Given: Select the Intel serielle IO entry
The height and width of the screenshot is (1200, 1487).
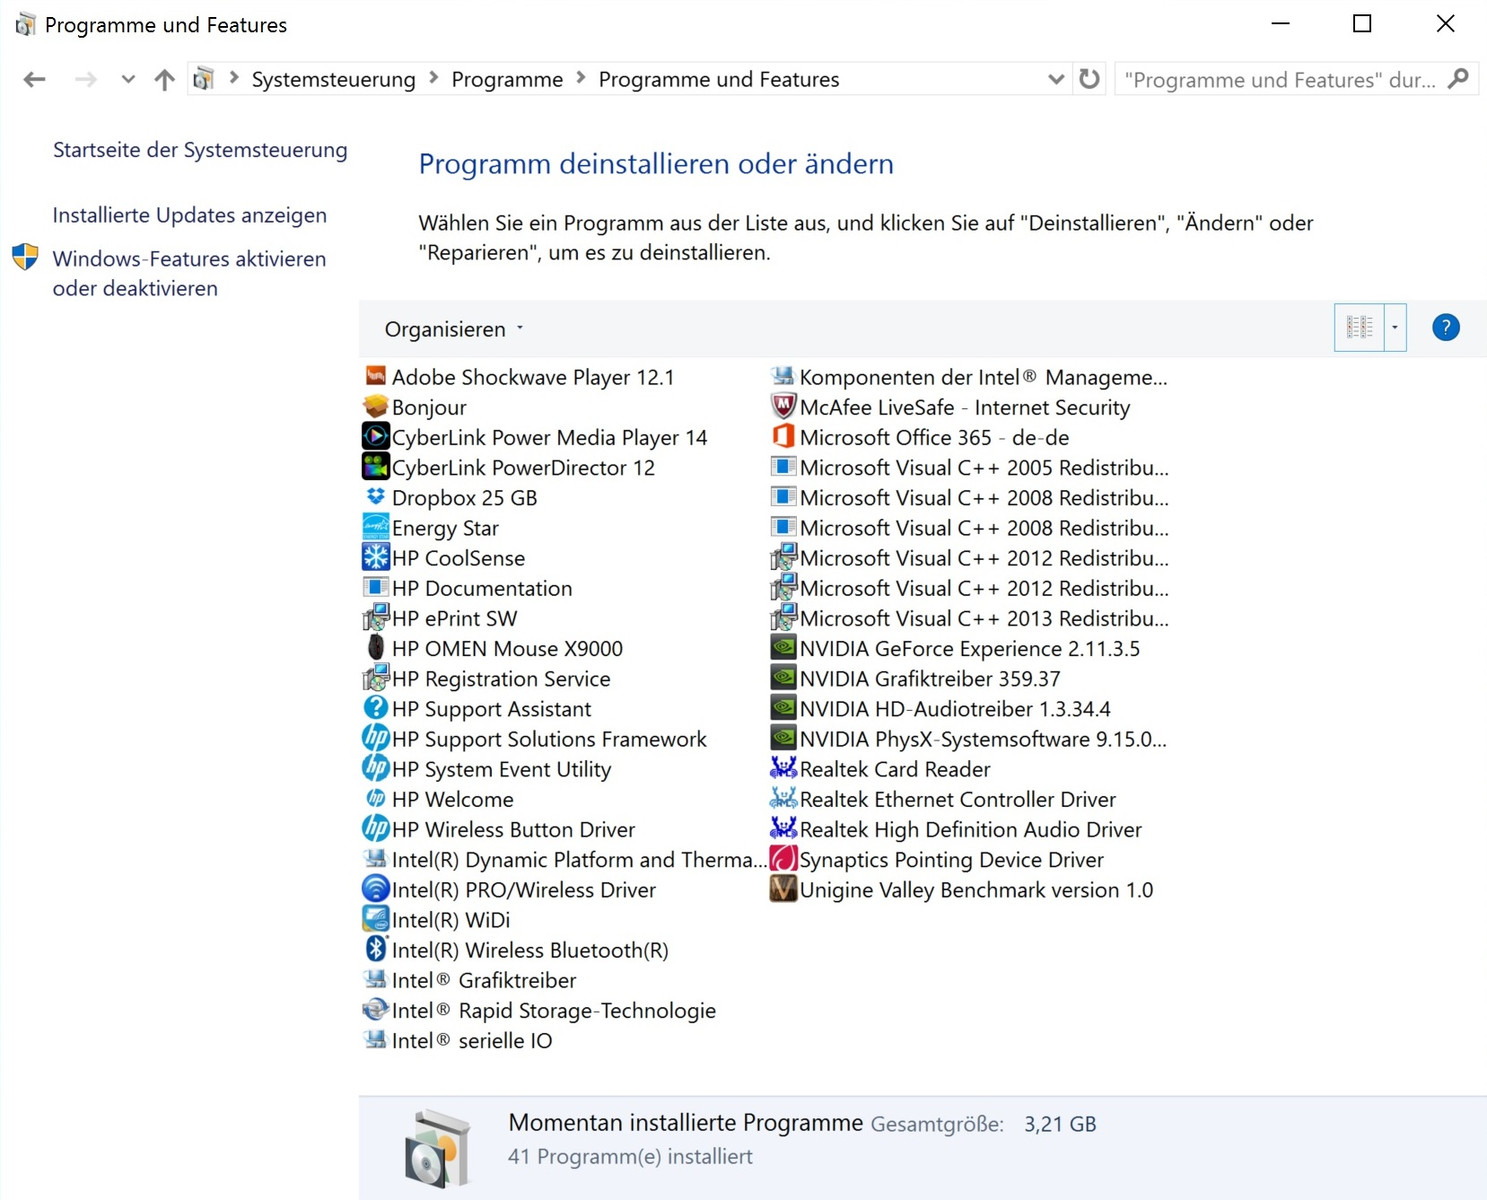Looking at the screenshot, I should 457,1040.
